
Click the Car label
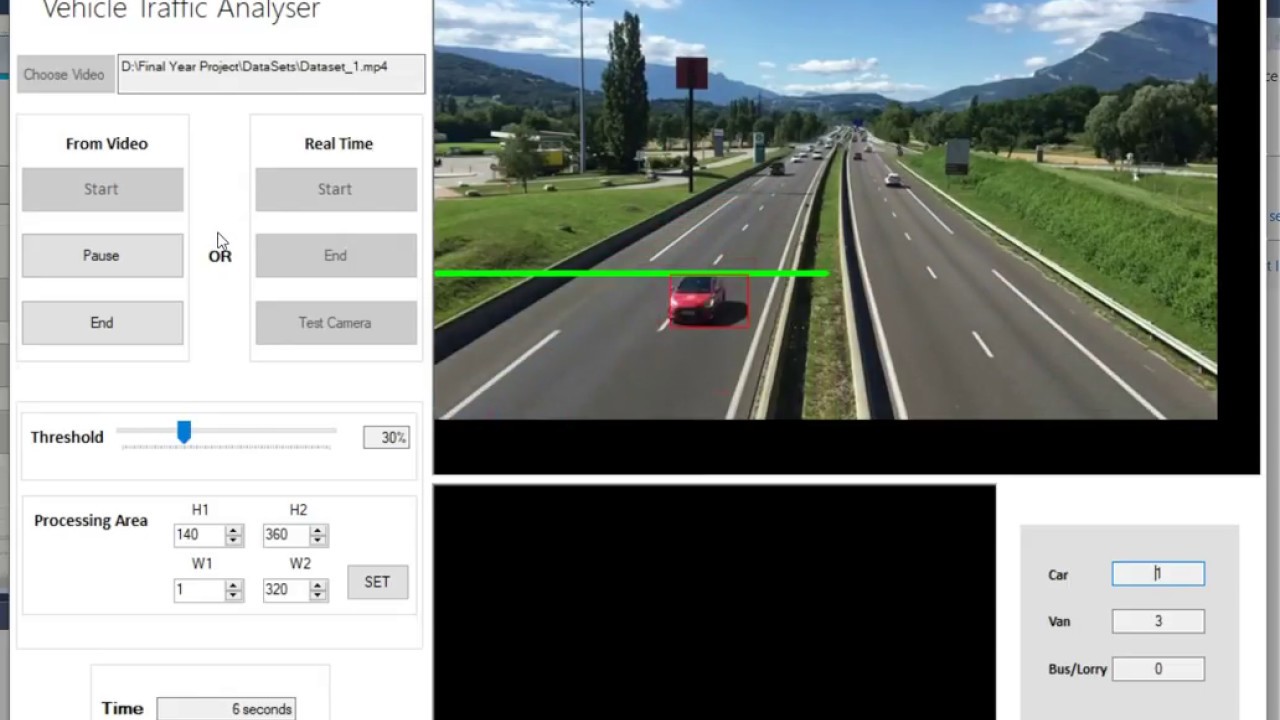[x=1058, y=575]
